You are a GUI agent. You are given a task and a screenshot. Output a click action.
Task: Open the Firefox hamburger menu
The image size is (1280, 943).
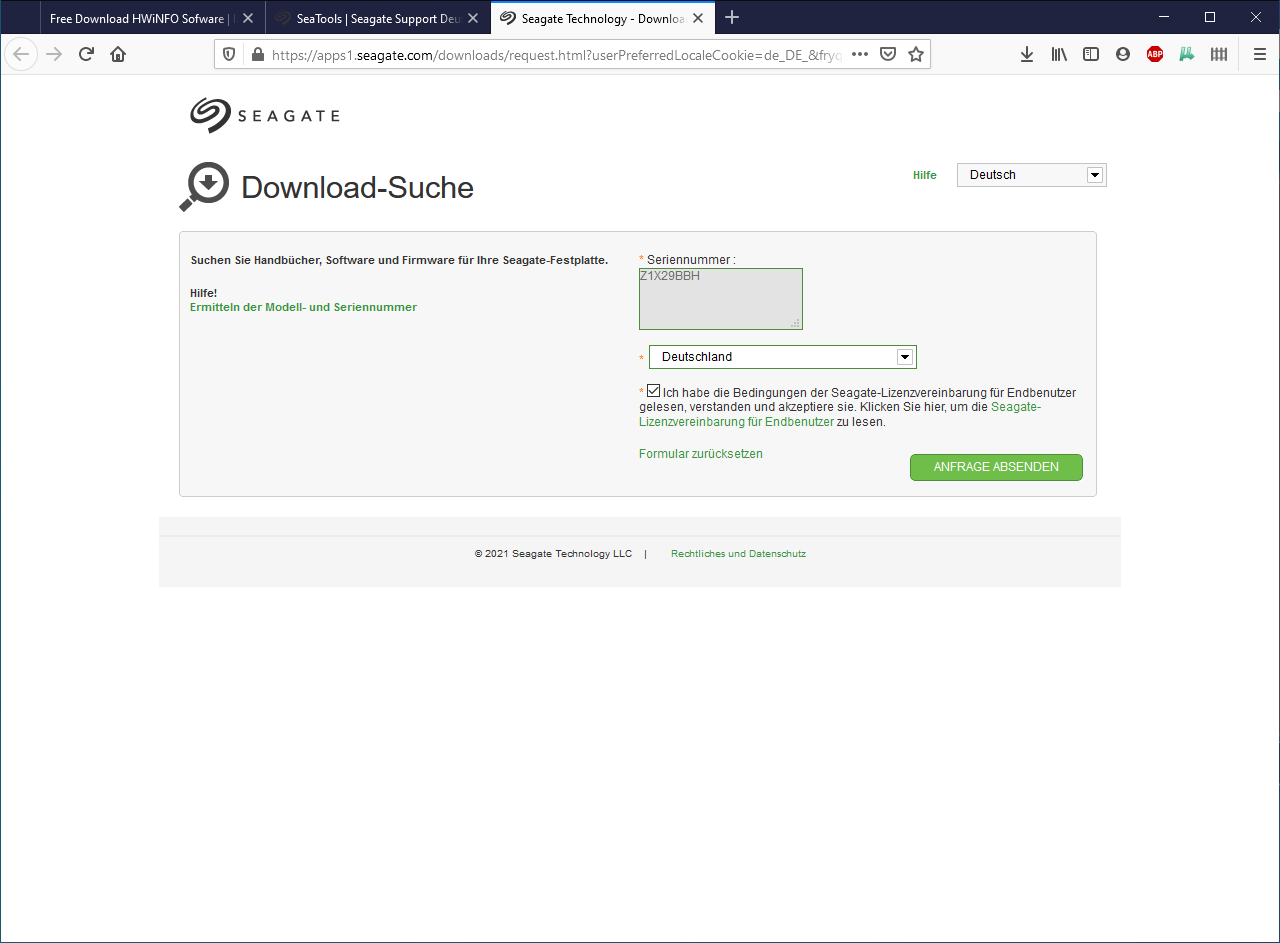coord(1259,54)
